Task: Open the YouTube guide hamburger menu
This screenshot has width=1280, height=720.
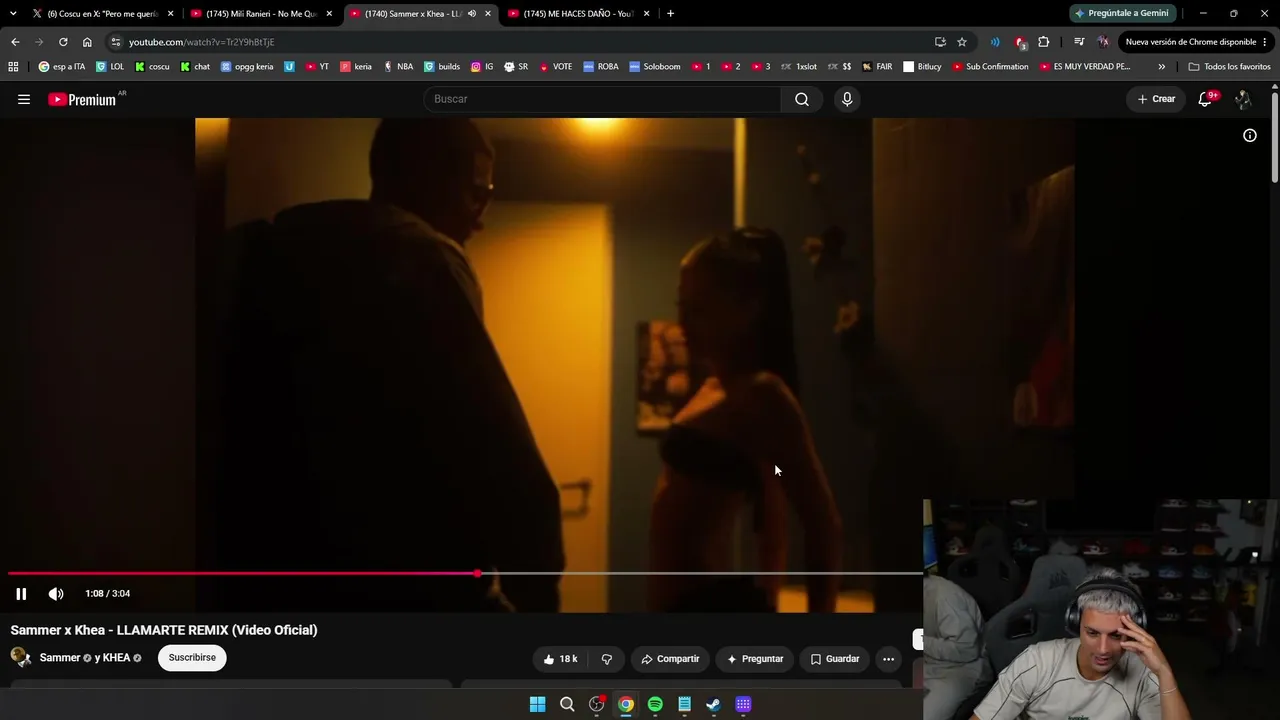Action: click(x=24, y=99)
